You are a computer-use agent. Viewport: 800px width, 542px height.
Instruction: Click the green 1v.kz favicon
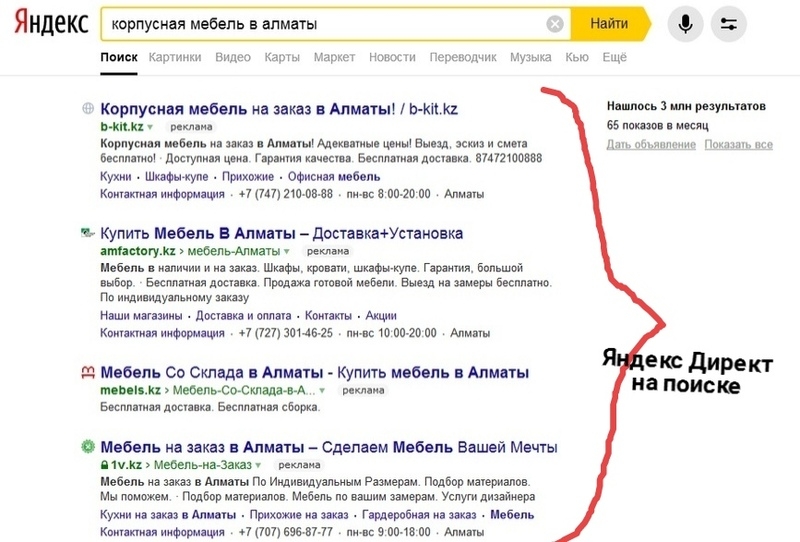coord(88,447)
